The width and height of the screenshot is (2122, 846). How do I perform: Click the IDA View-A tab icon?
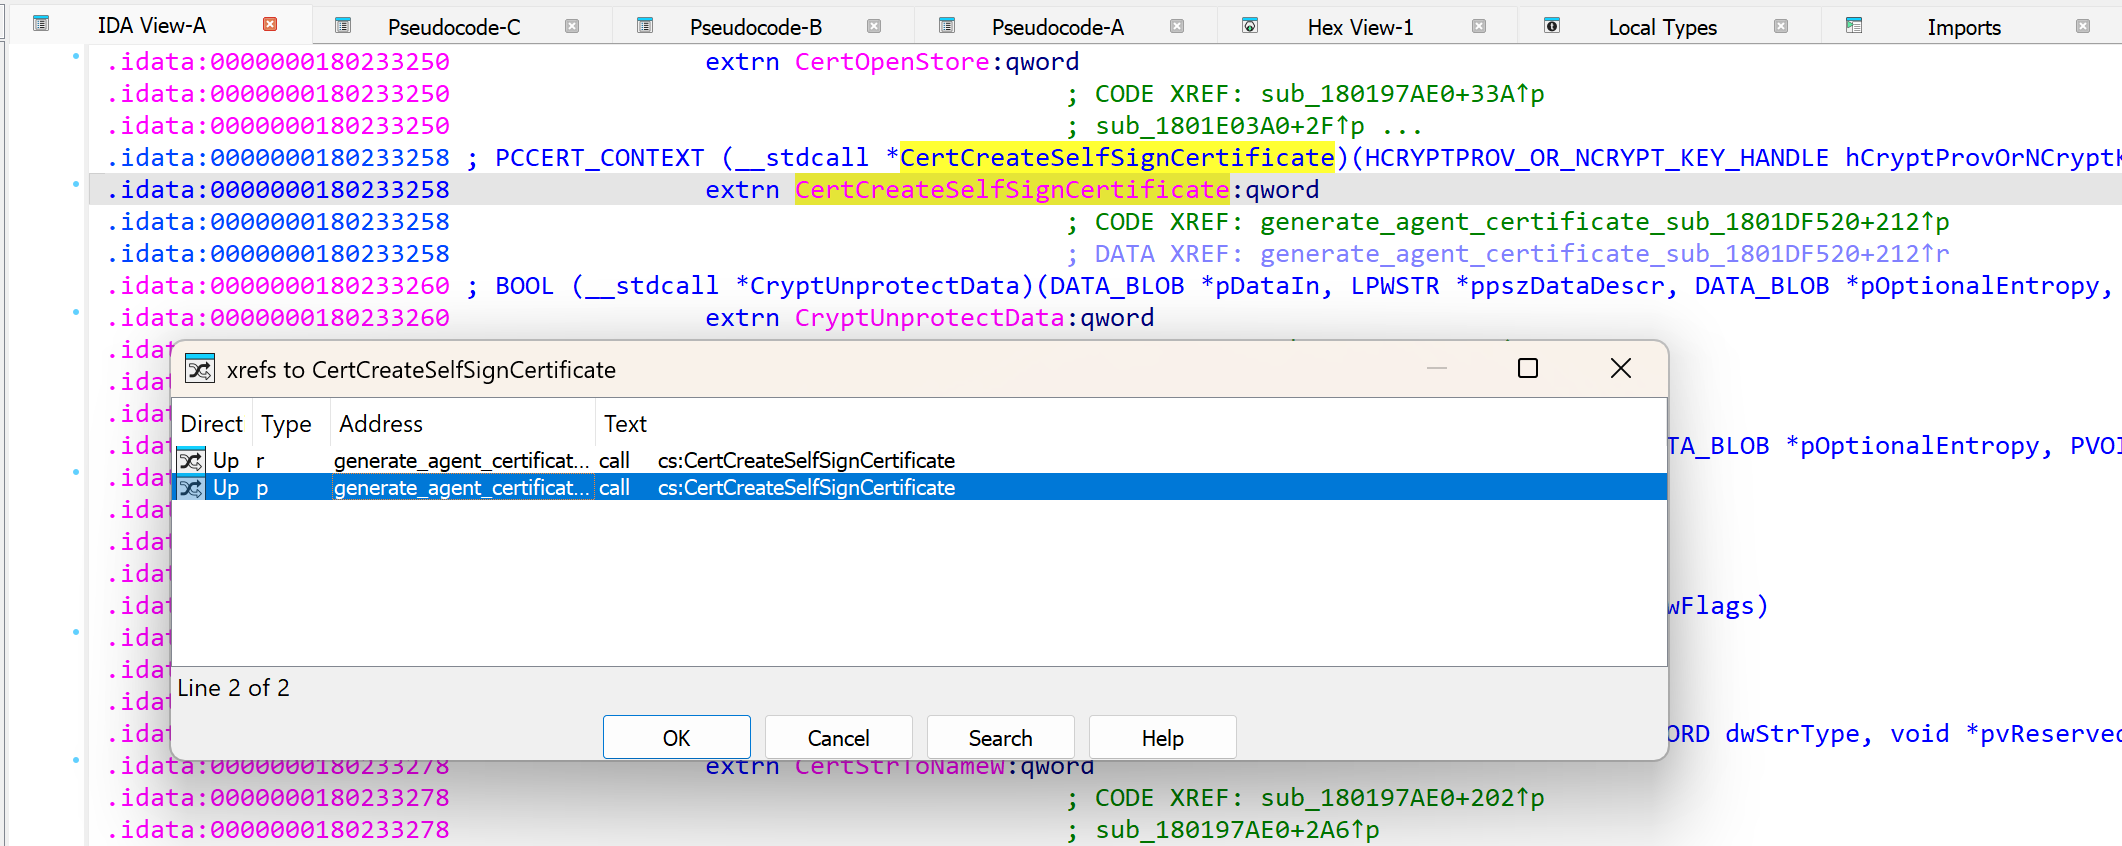[41, 24]
